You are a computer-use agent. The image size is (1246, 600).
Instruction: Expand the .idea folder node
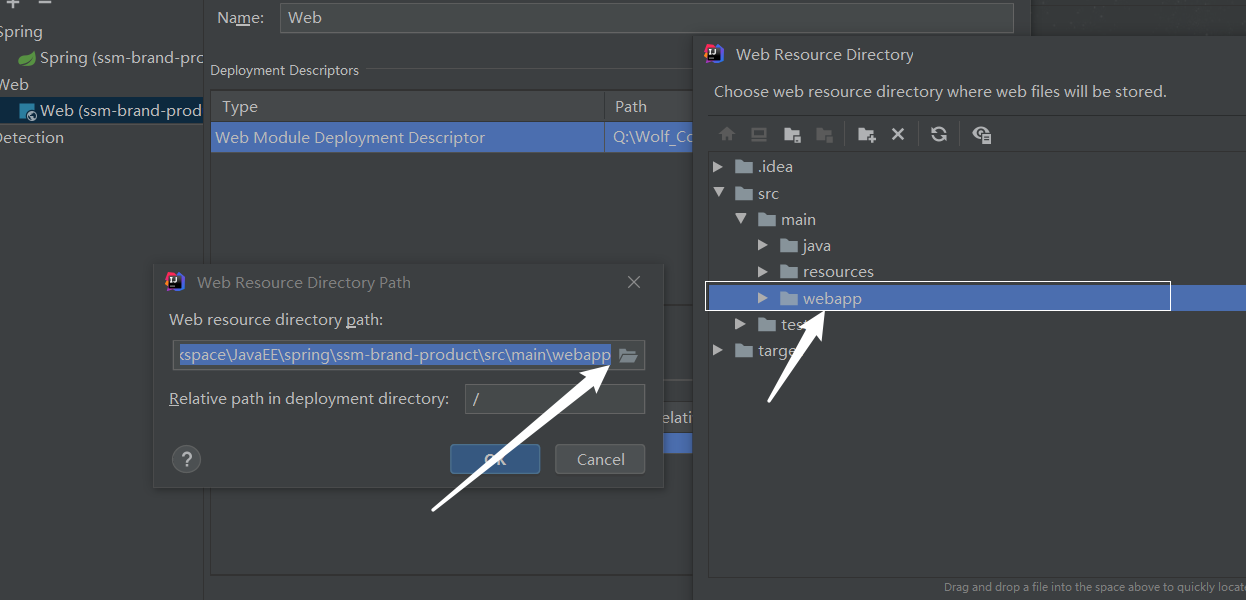click(x=718, y=167)
